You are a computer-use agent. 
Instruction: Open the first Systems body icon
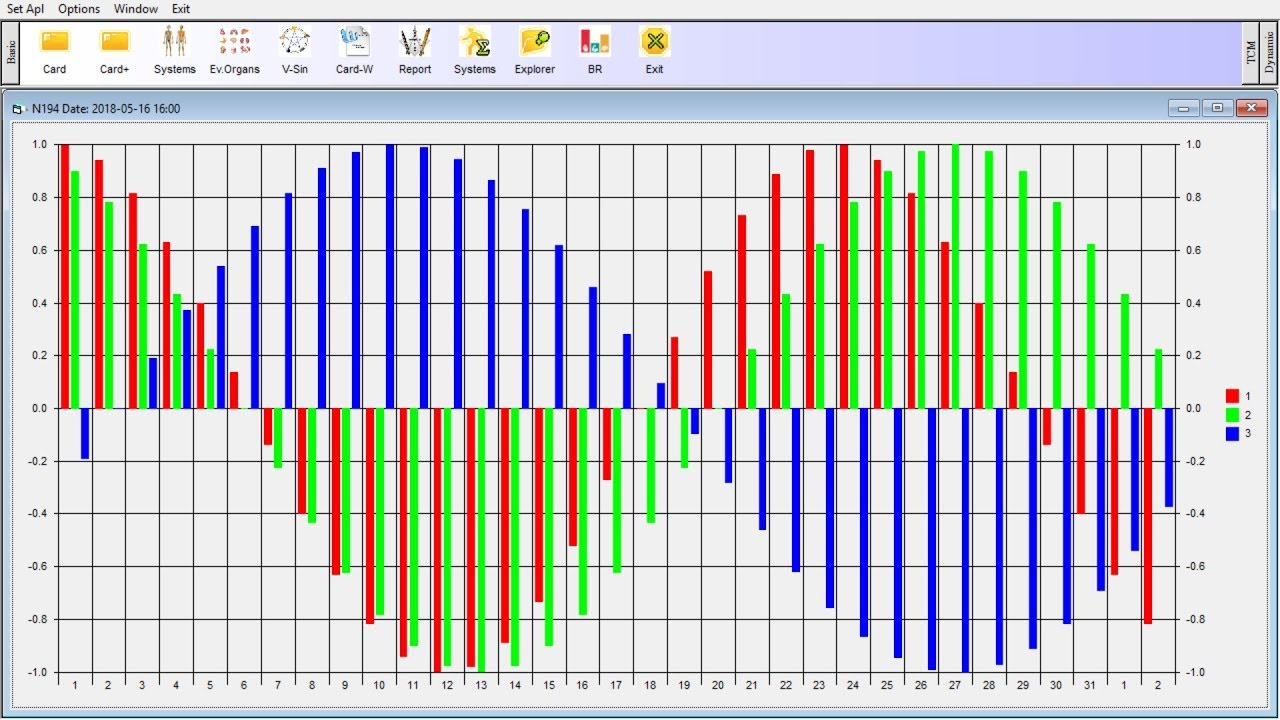point(175,50)
